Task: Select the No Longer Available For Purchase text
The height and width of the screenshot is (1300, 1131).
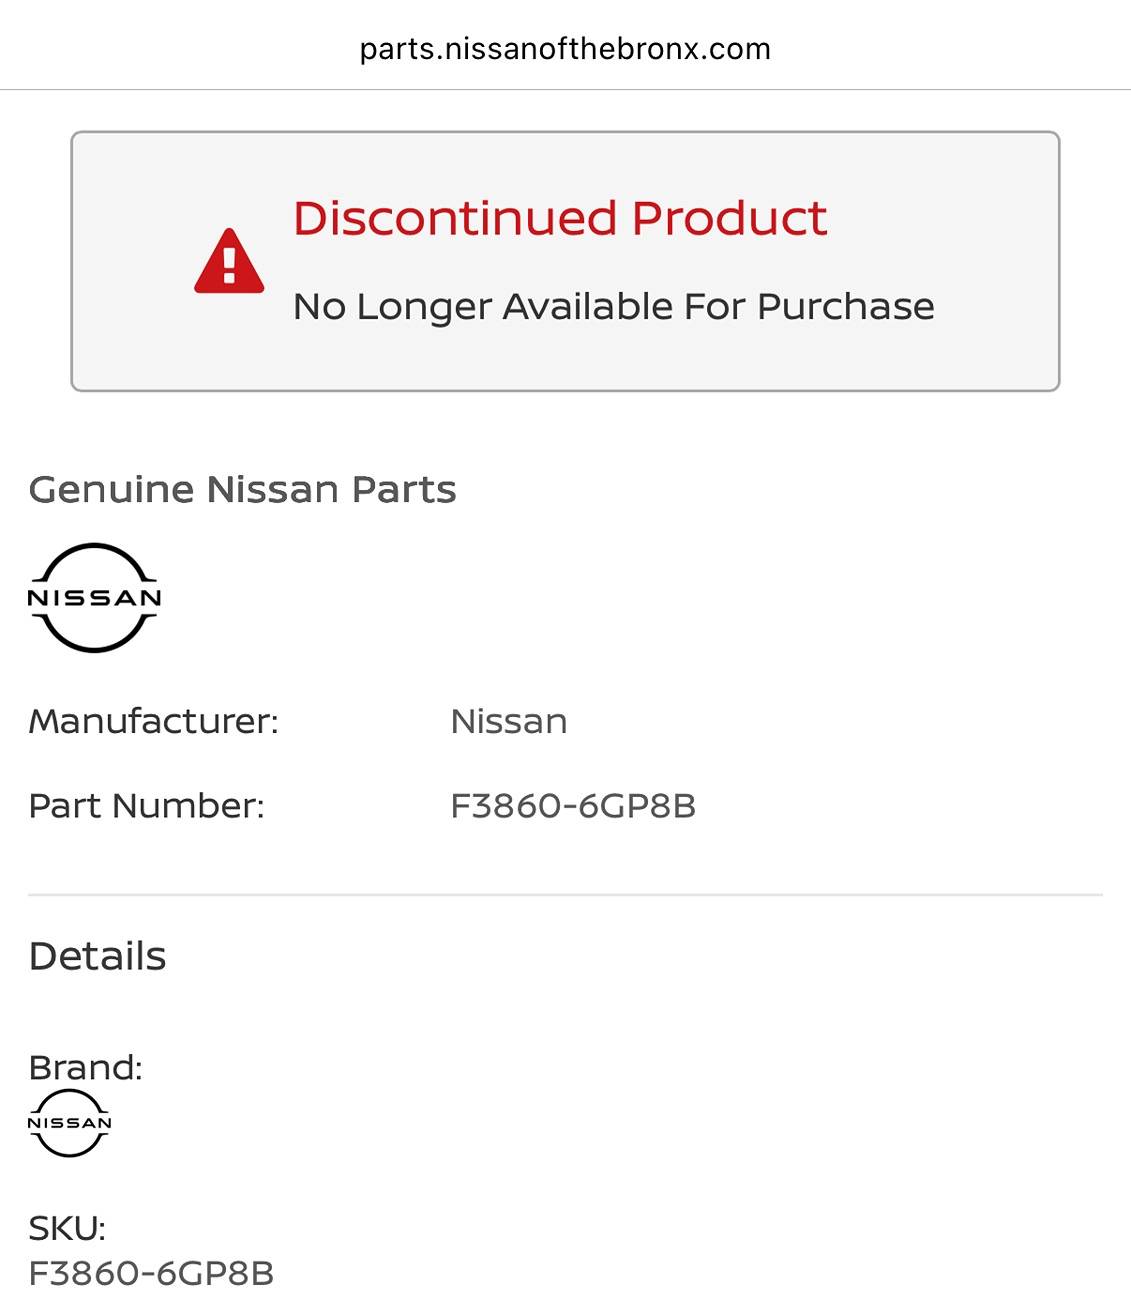Action: 614,307
